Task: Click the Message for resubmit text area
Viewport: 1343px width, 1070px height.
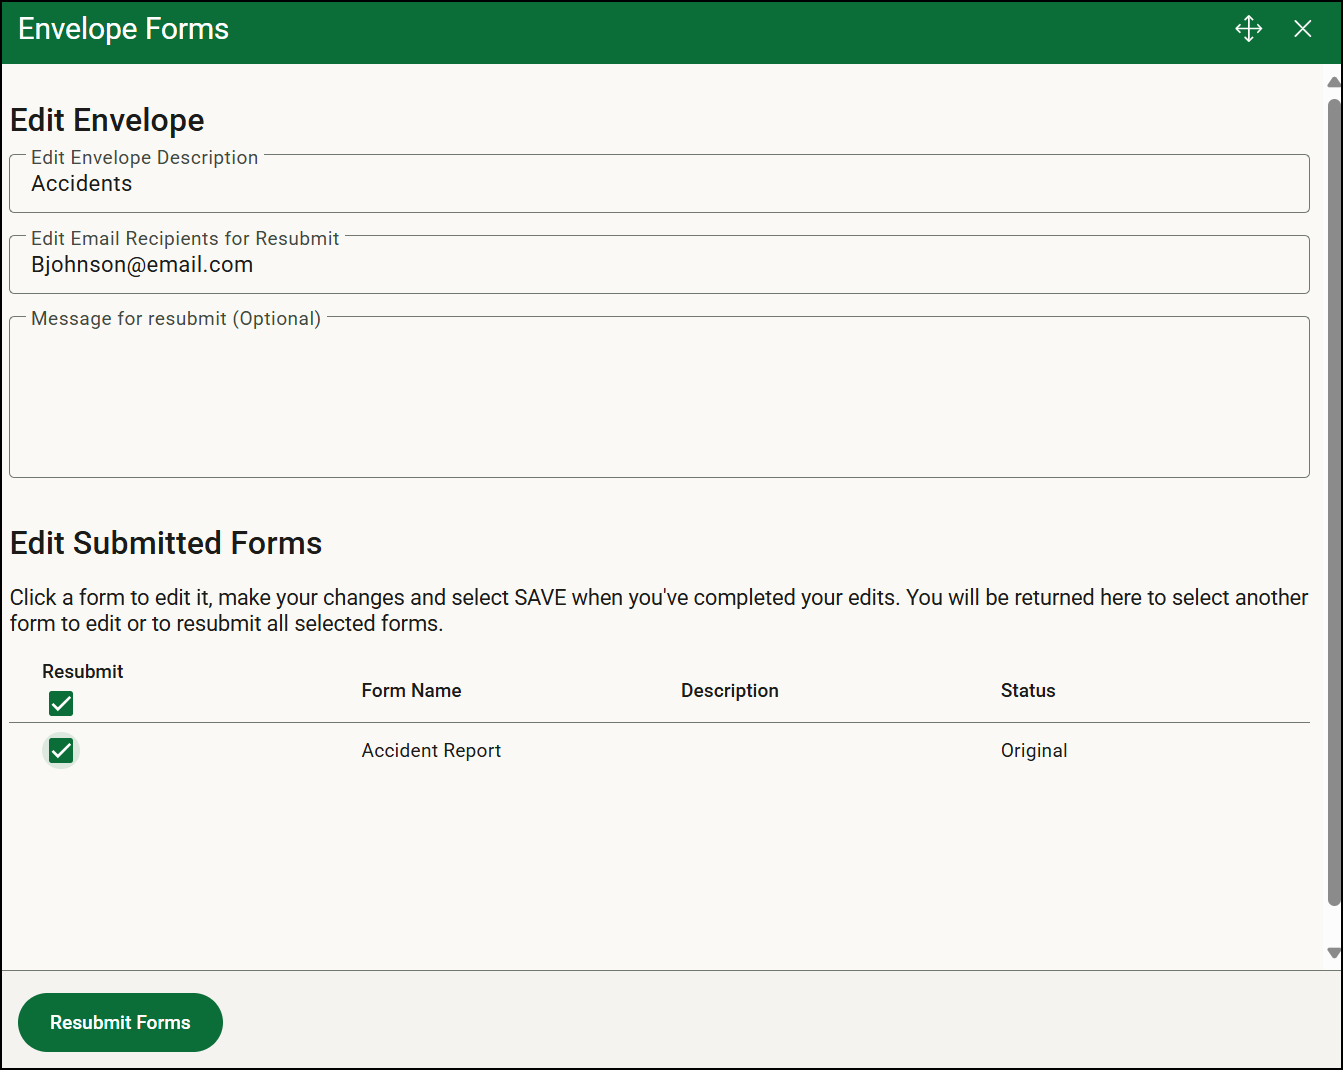Action: (659, 397)
